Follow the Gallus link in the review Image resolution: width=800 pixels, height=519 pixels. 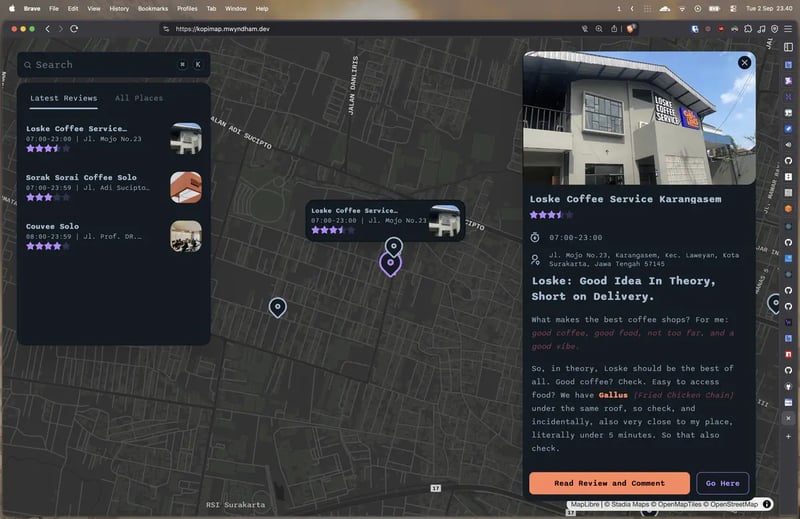[x=613, y=395]
